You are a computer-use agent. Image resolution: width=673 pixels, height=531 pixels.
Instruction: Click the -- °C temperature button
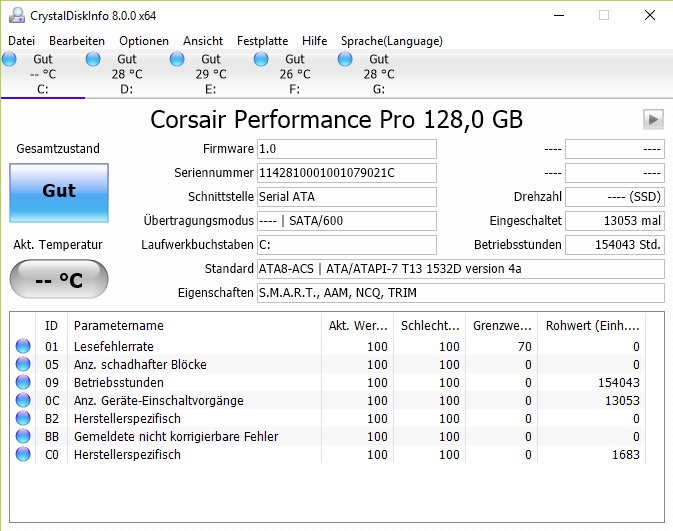point(59,279)
